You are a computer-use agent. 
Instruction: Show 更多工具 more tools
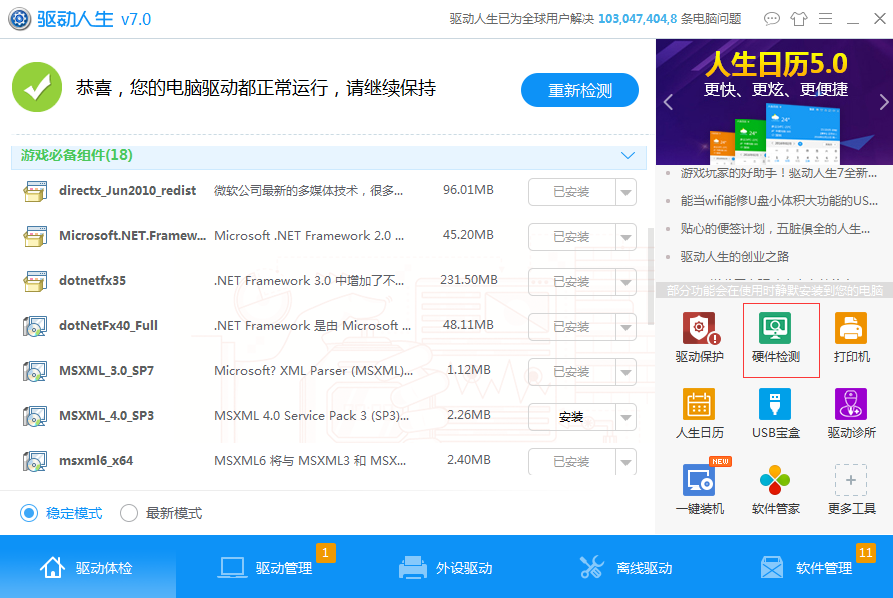(851, 490)
